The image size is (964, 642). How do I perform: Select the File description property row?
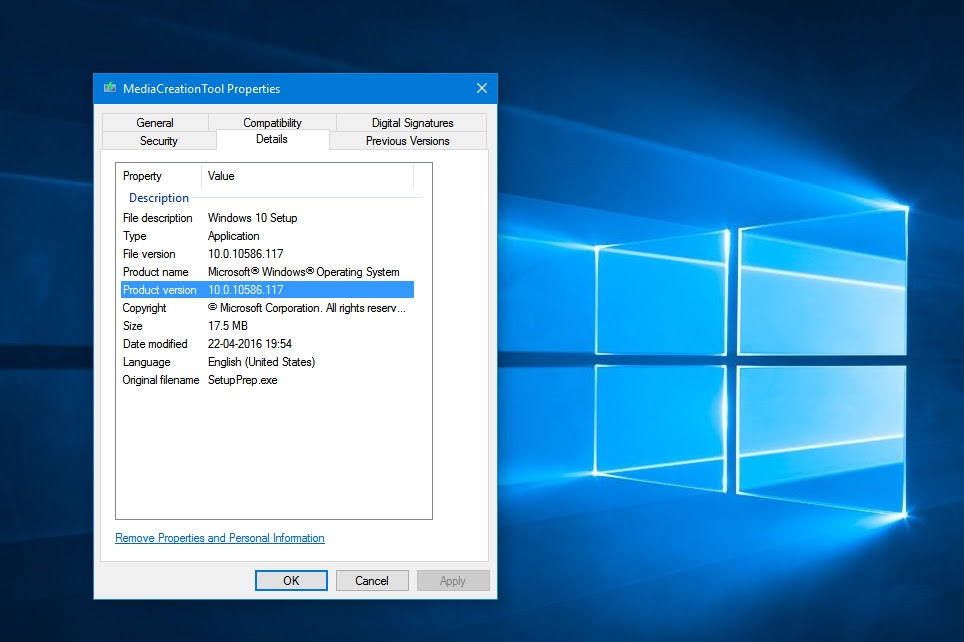pos(158,218)
